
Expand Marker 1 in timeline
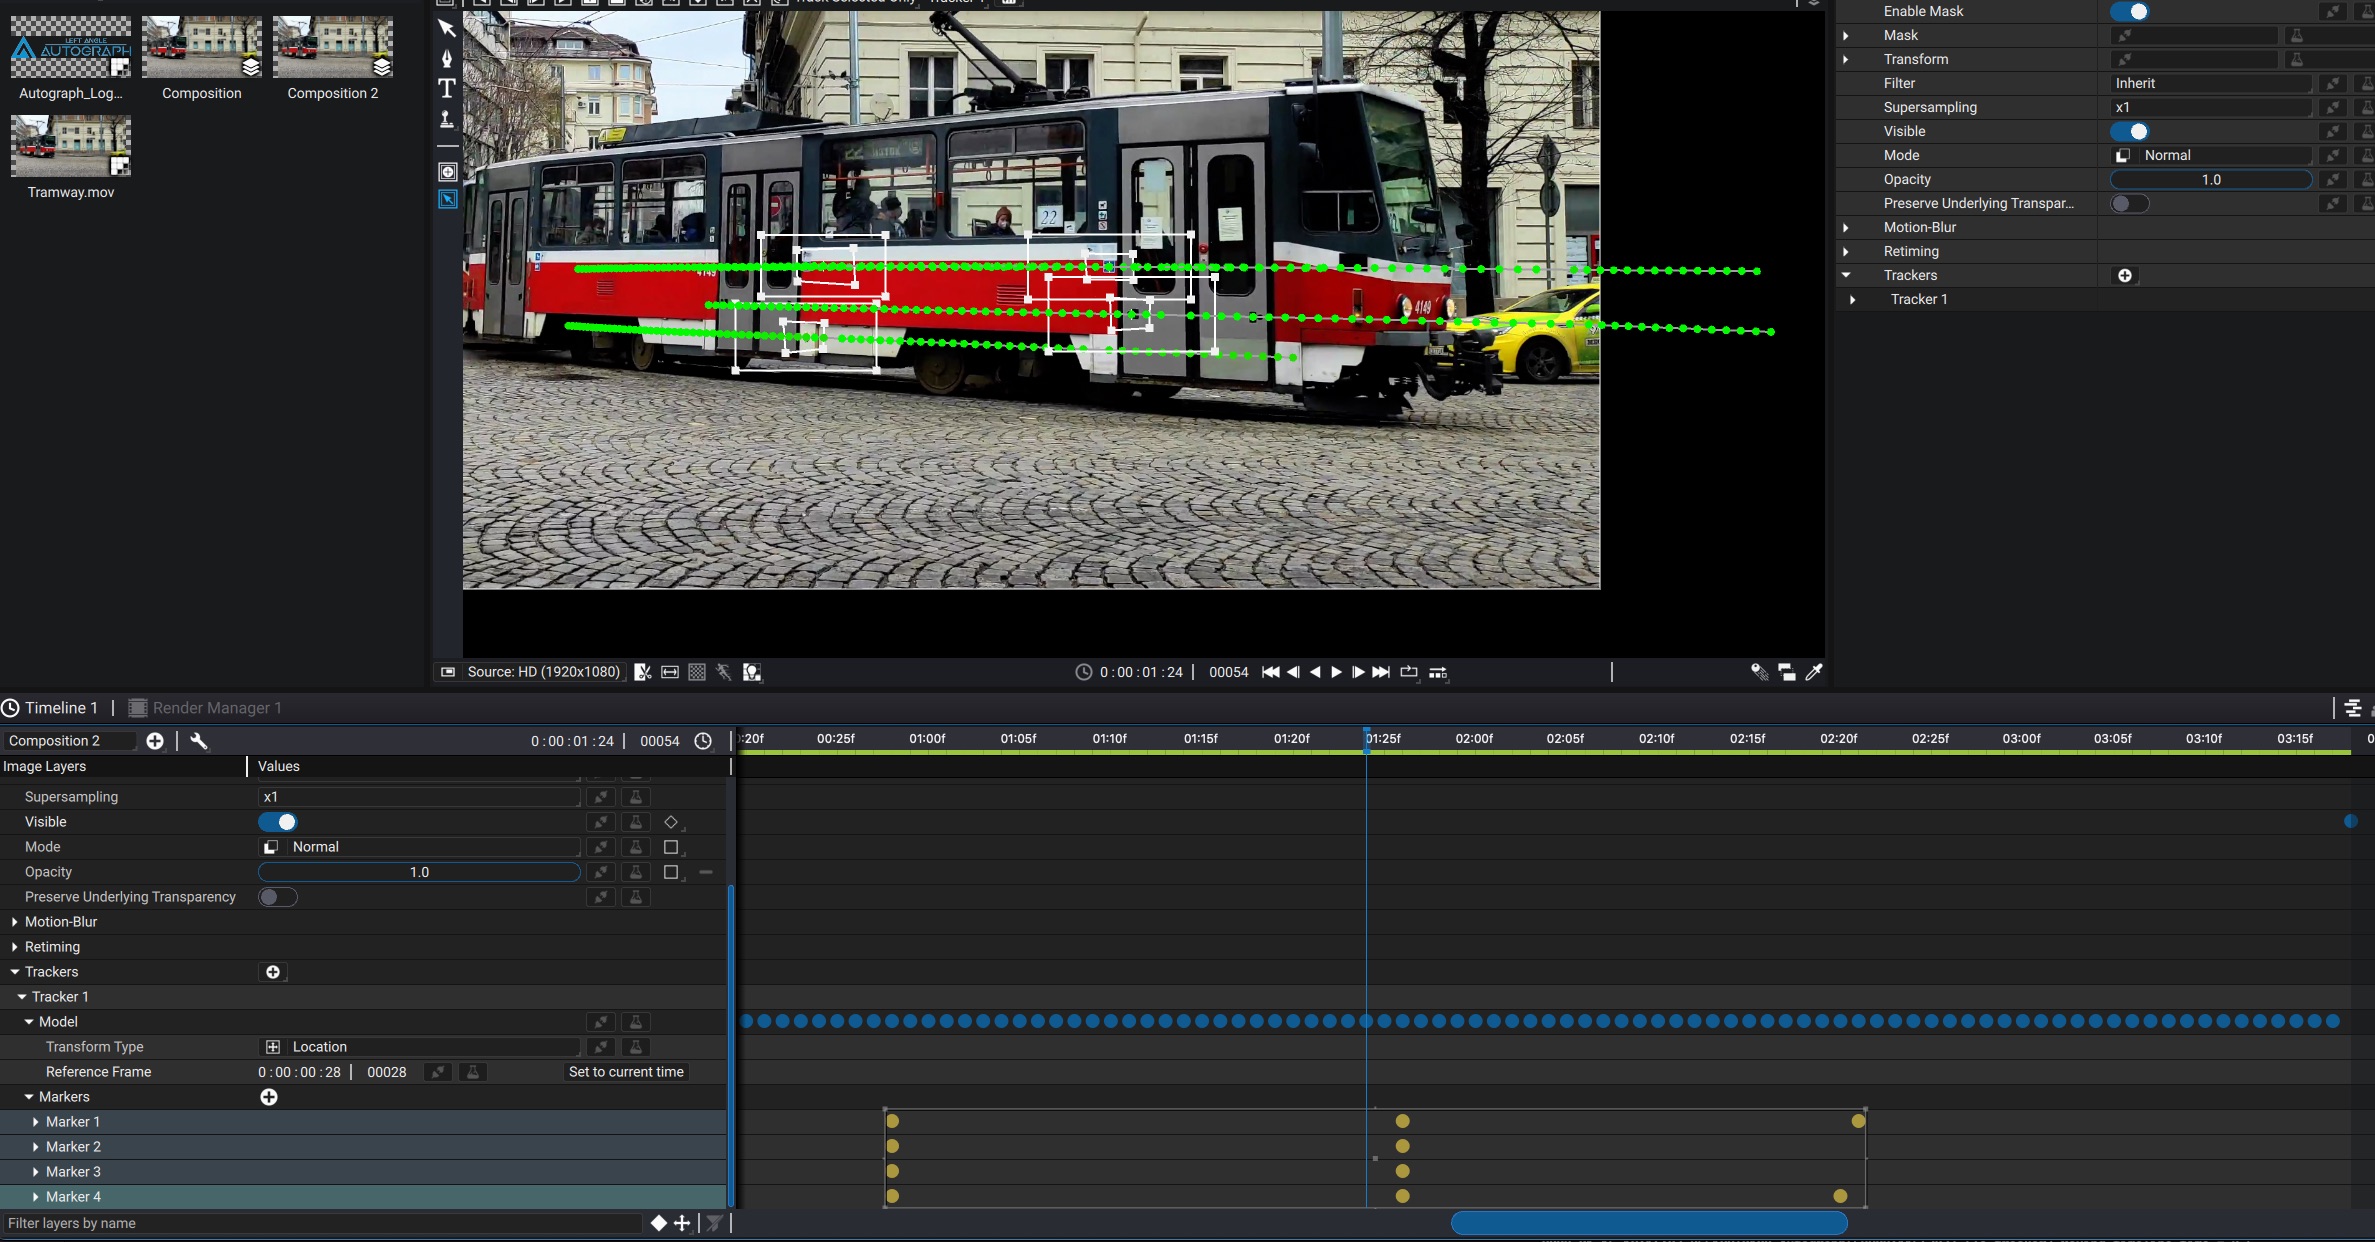(x=36, y=1122)
